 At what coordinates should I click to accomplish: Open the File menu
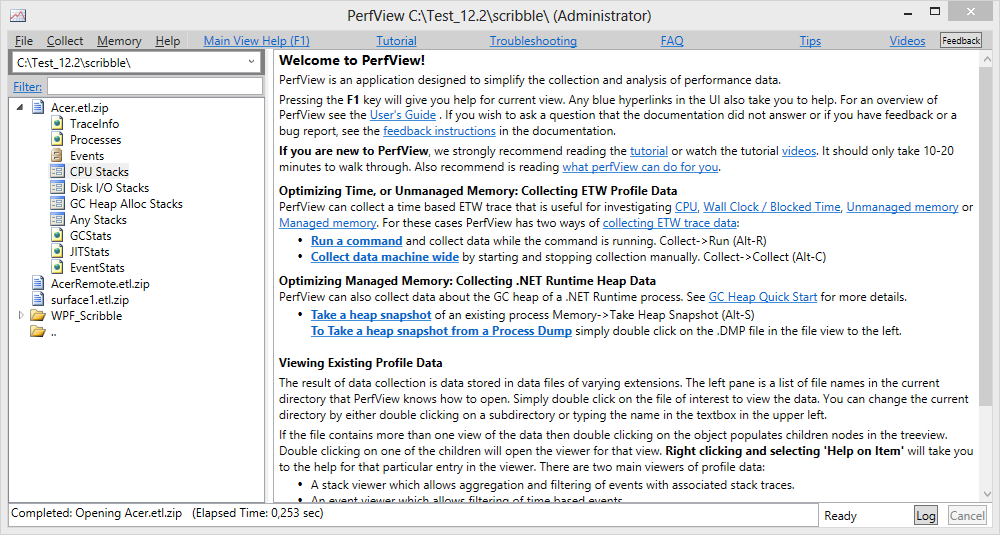24,41
